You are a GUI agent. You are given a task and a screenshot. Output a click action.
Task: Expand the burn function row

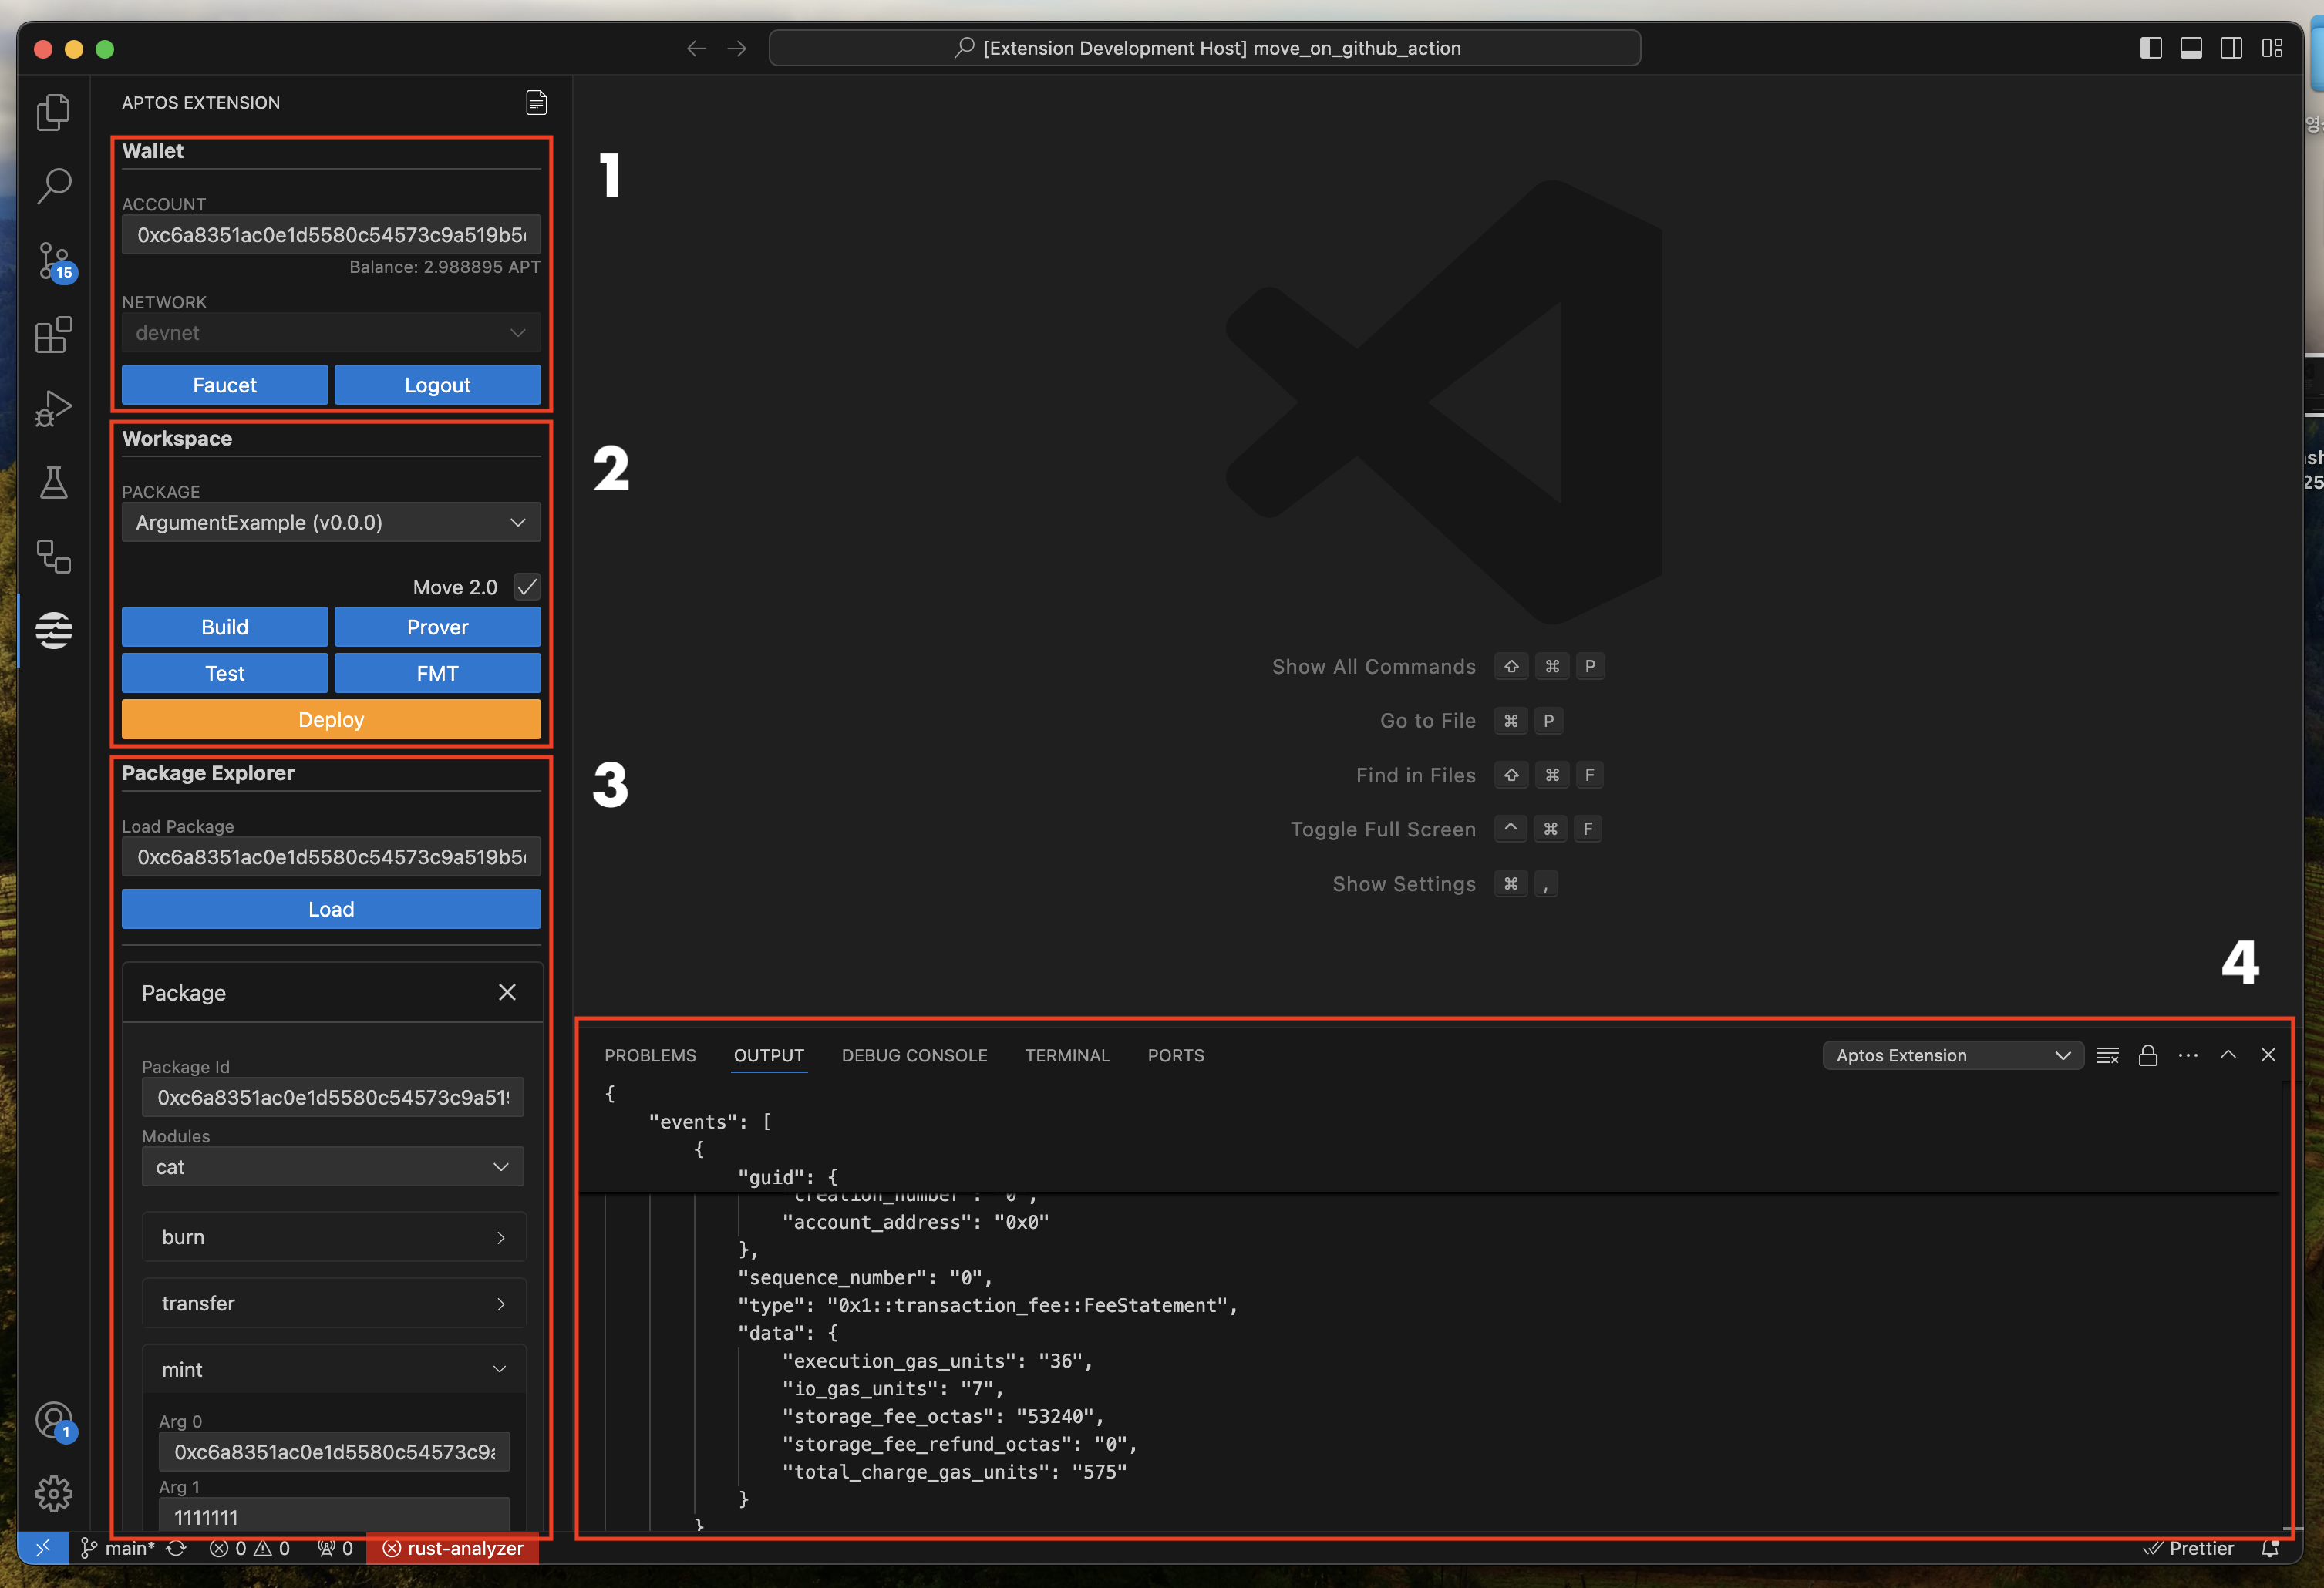[x=334, y=1237]
